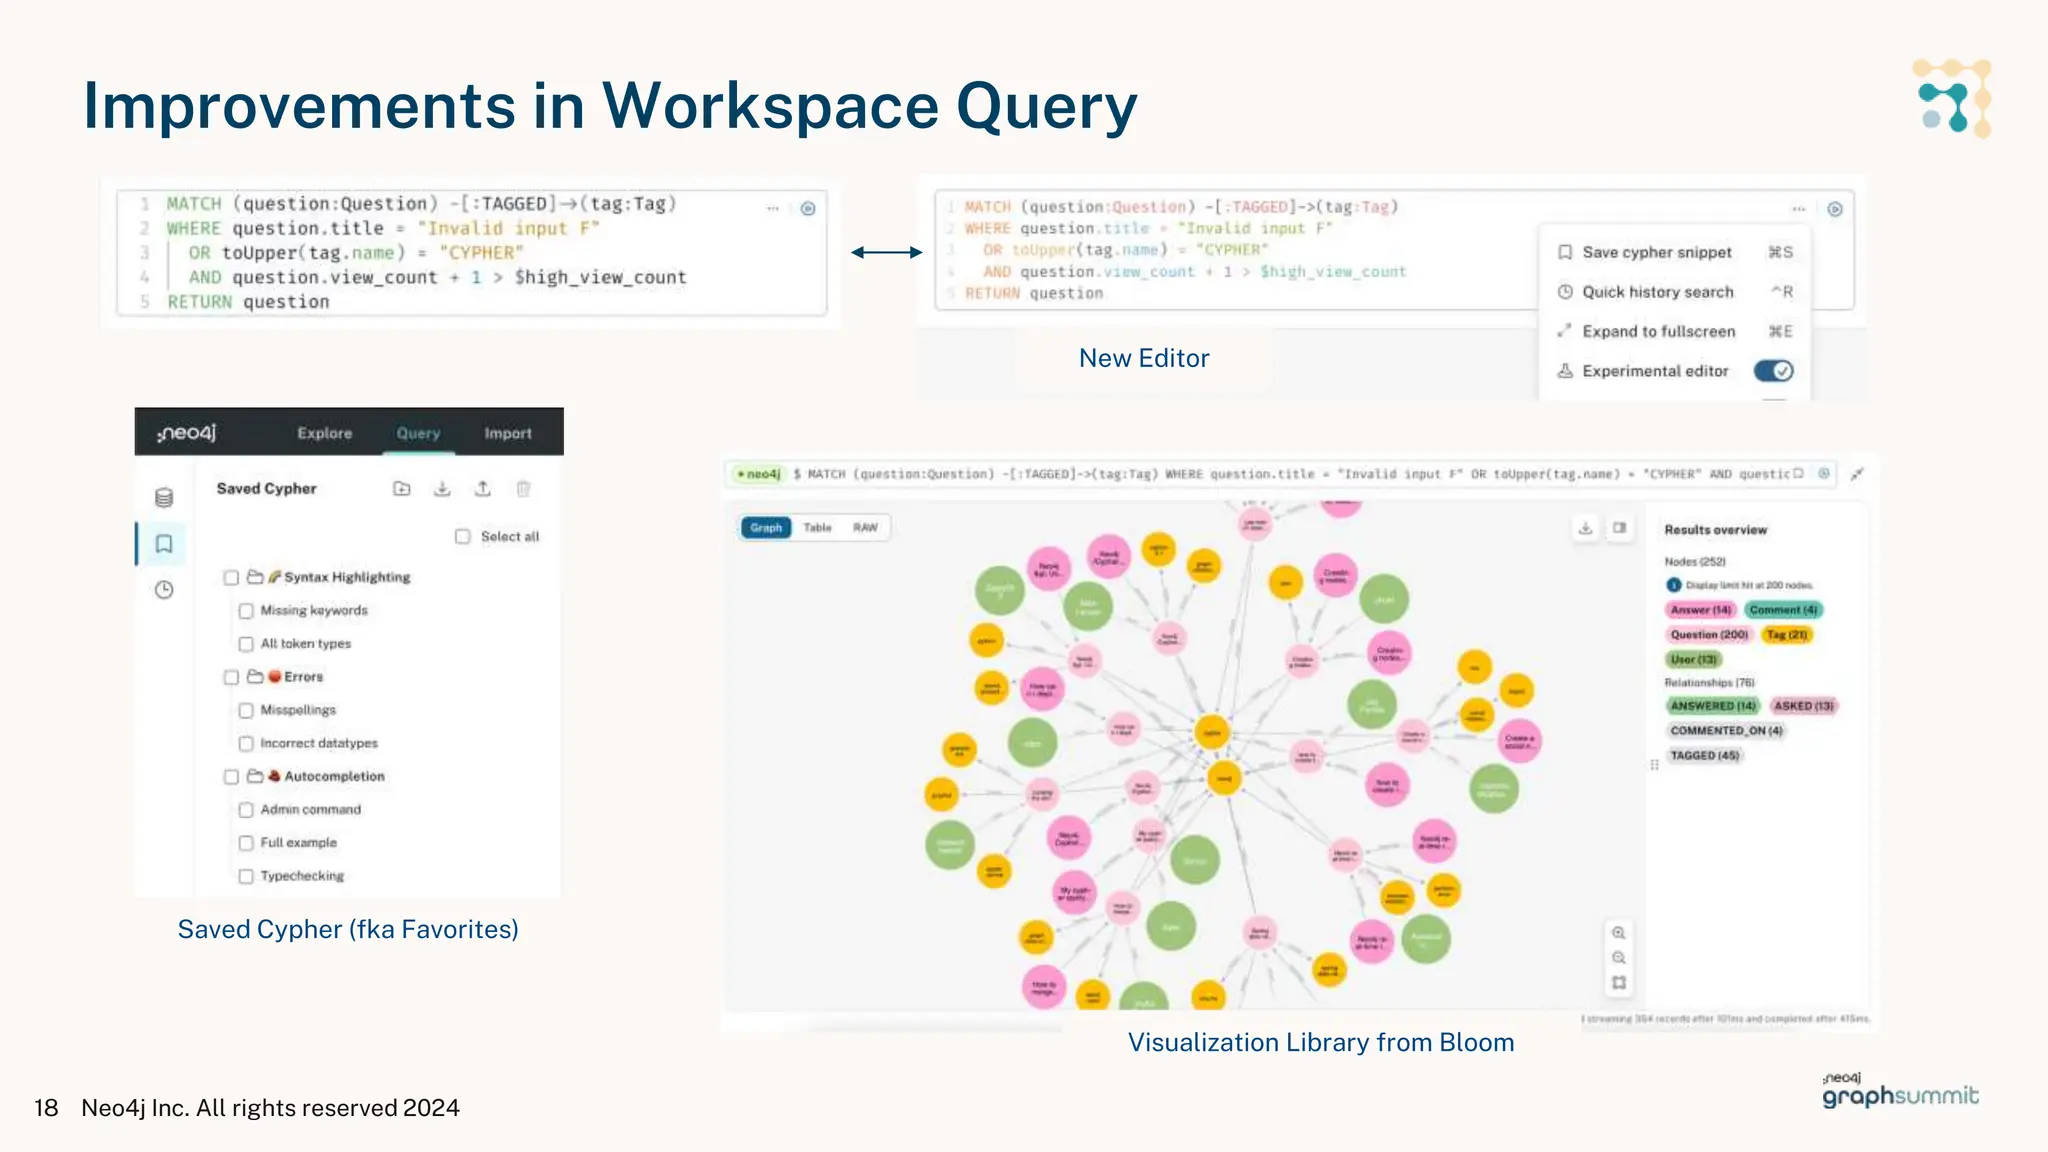Viewport: 2048px width, 1152px height.
Task: Check the Autocompletion folder checkbox
Action: coord(231,776)
